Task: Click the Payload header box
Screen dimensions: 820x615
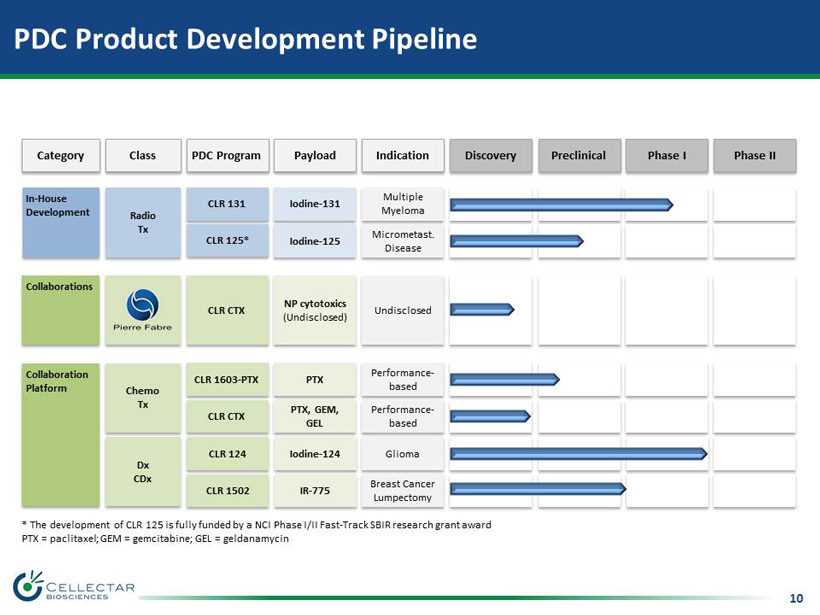Action: tap(315, 155)
